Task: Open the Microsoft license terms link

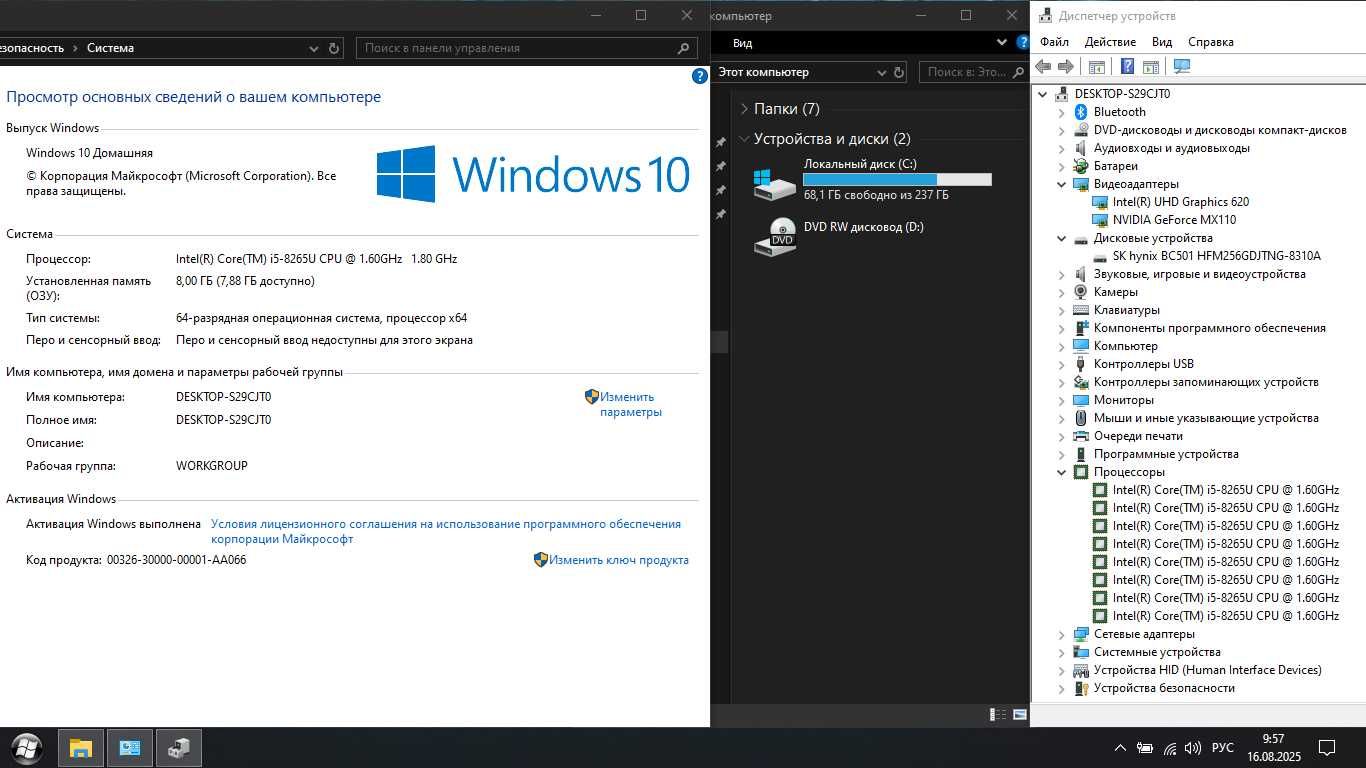Action: (446, 531)
